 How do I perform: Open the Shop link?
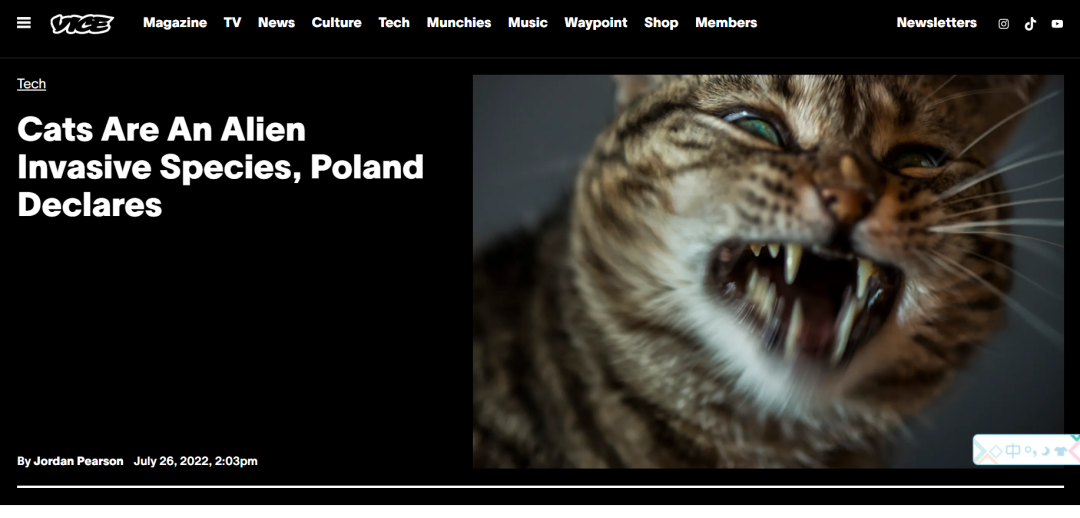click(x=661, y=23)
